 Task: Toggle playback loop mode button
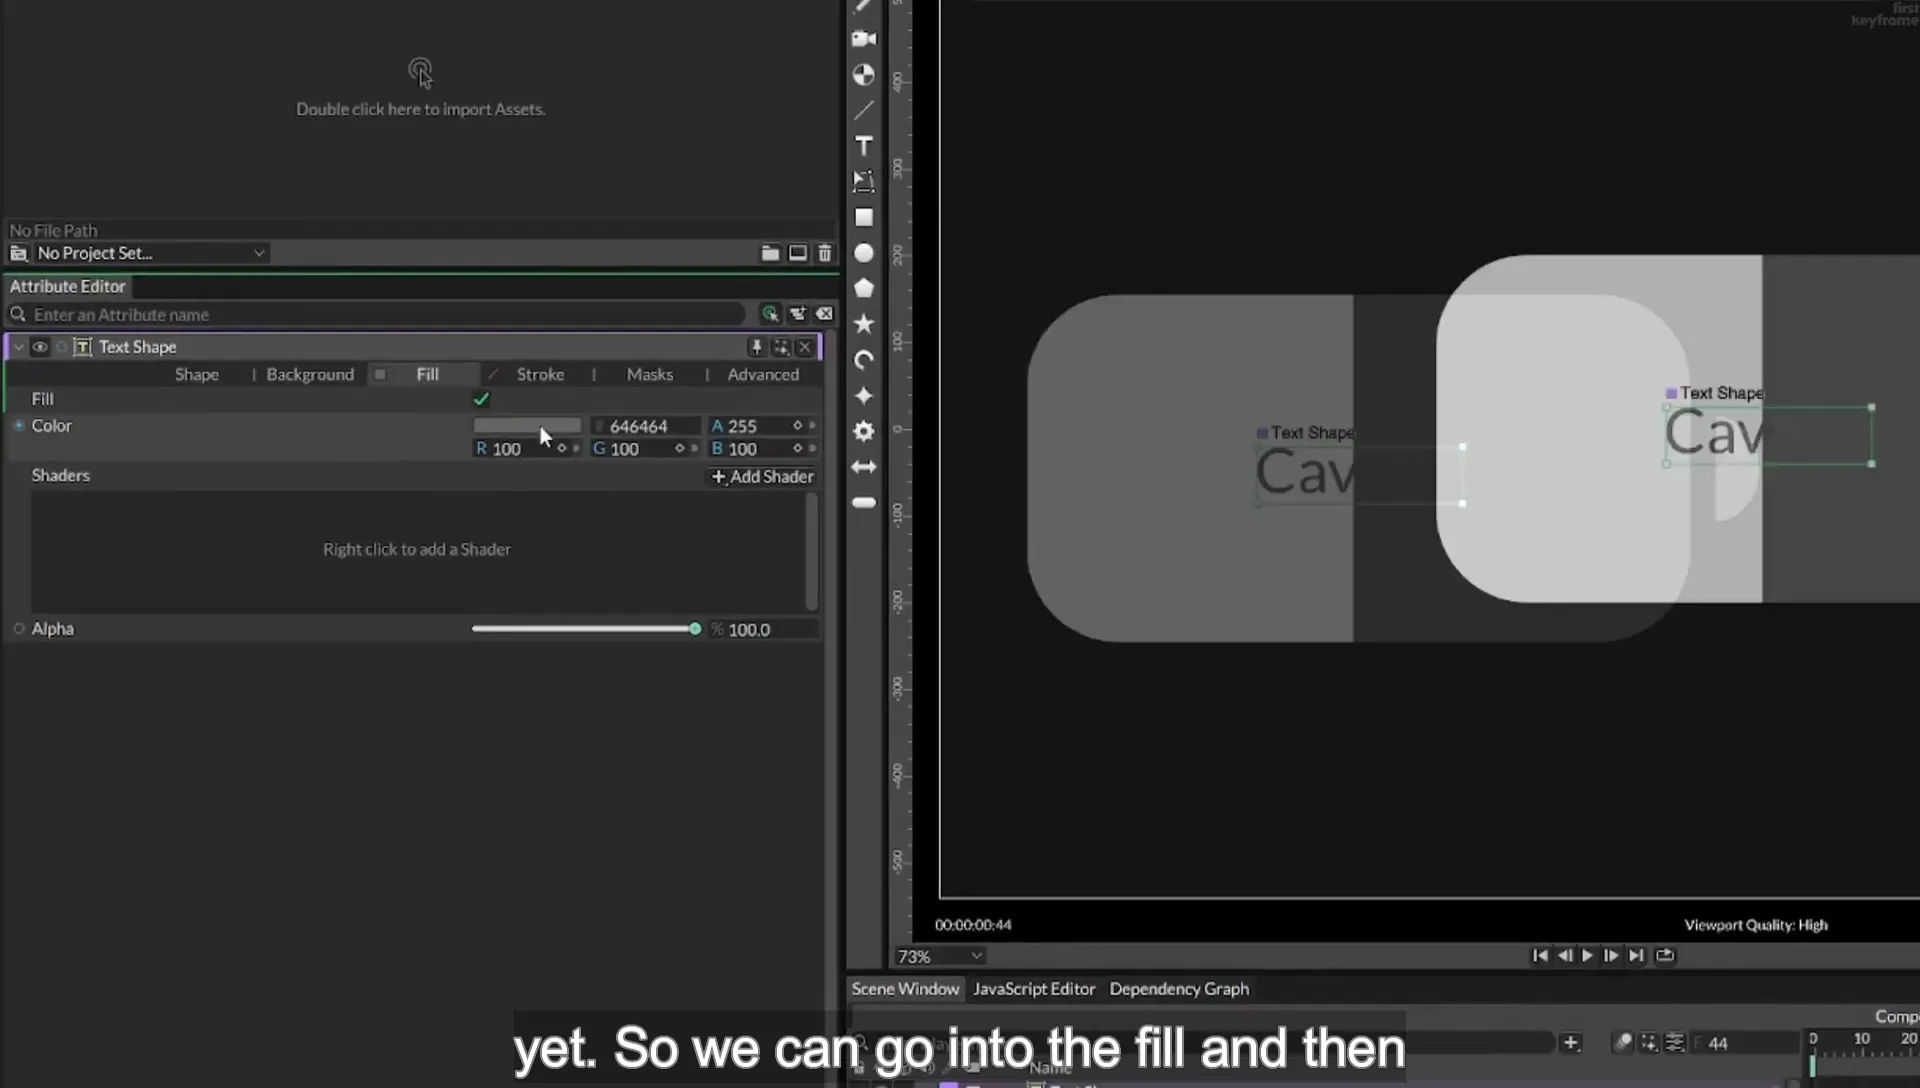[1665, 955]
